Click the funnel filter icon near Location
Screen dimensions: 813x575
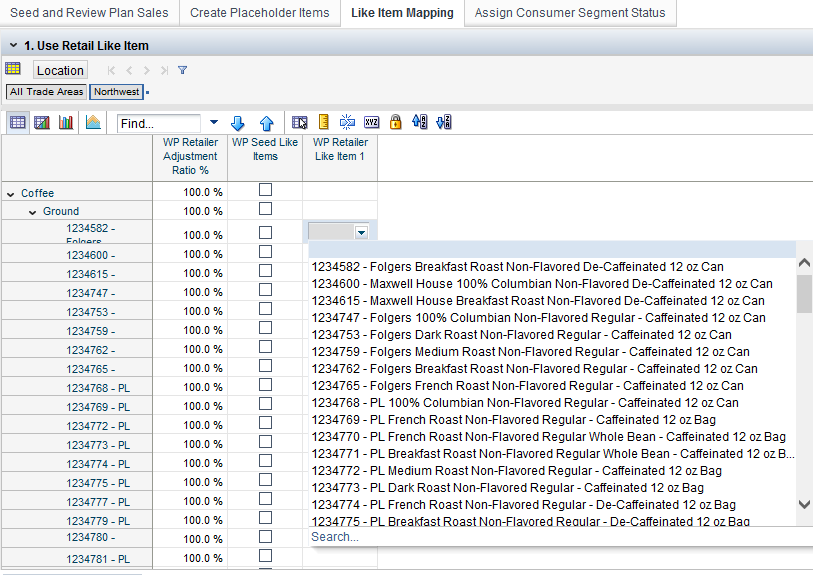(x=182, y=70)
